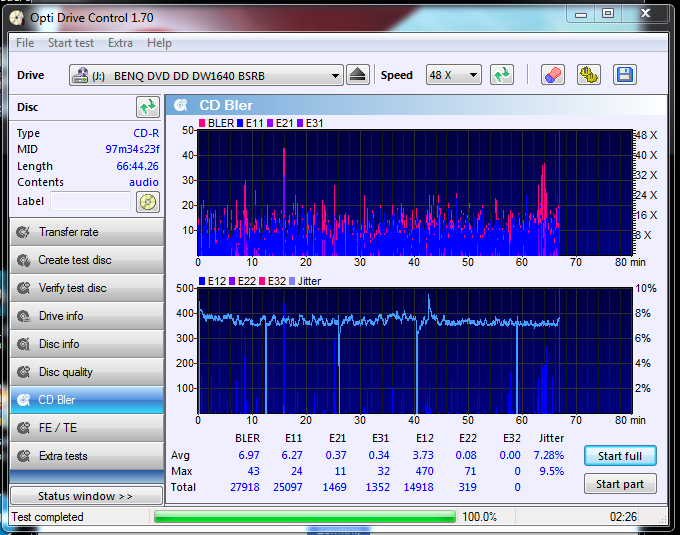The height and width of the screenshot is (535, 680).
Task: Click the Test completed status text
Action: [47, 517]
